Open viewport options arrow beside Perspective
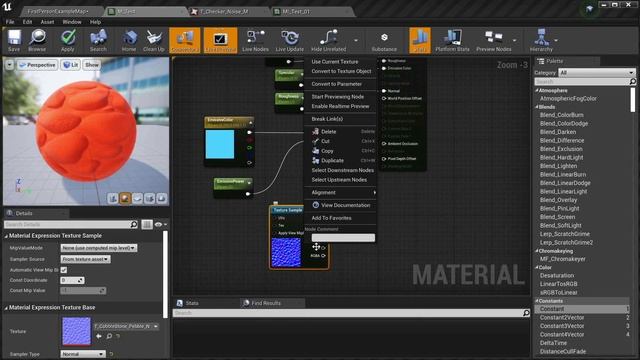The image size is (640, 360). pos(9,65)
